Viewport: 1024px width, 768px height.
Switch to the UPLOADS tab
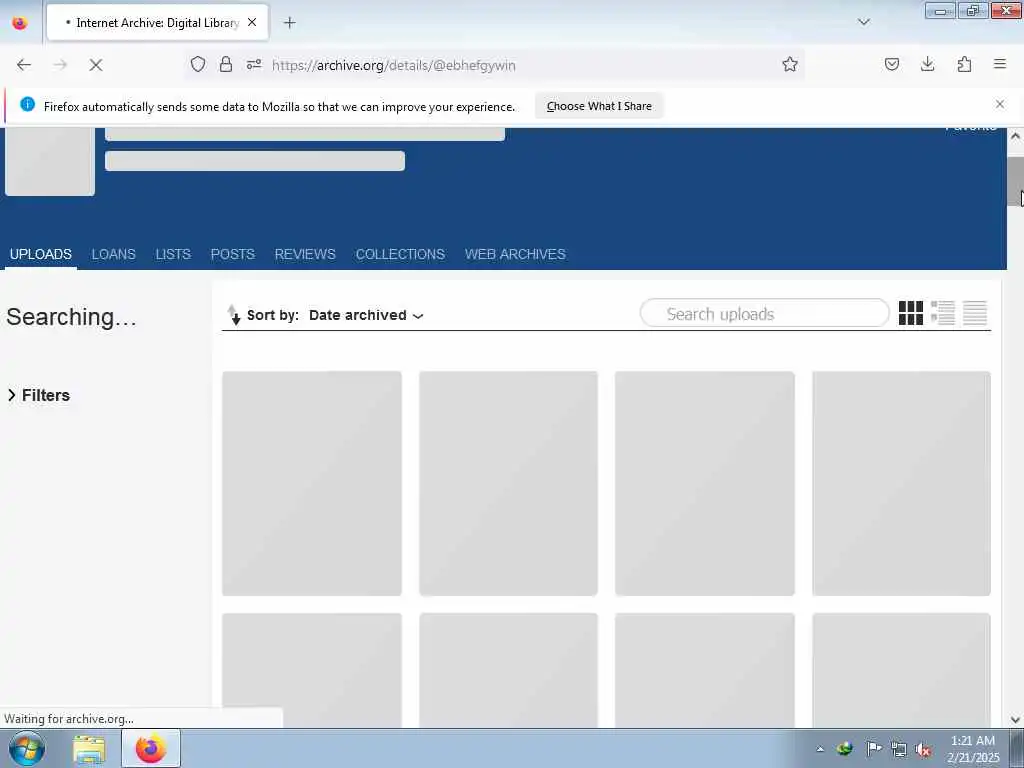pos(40,254)
